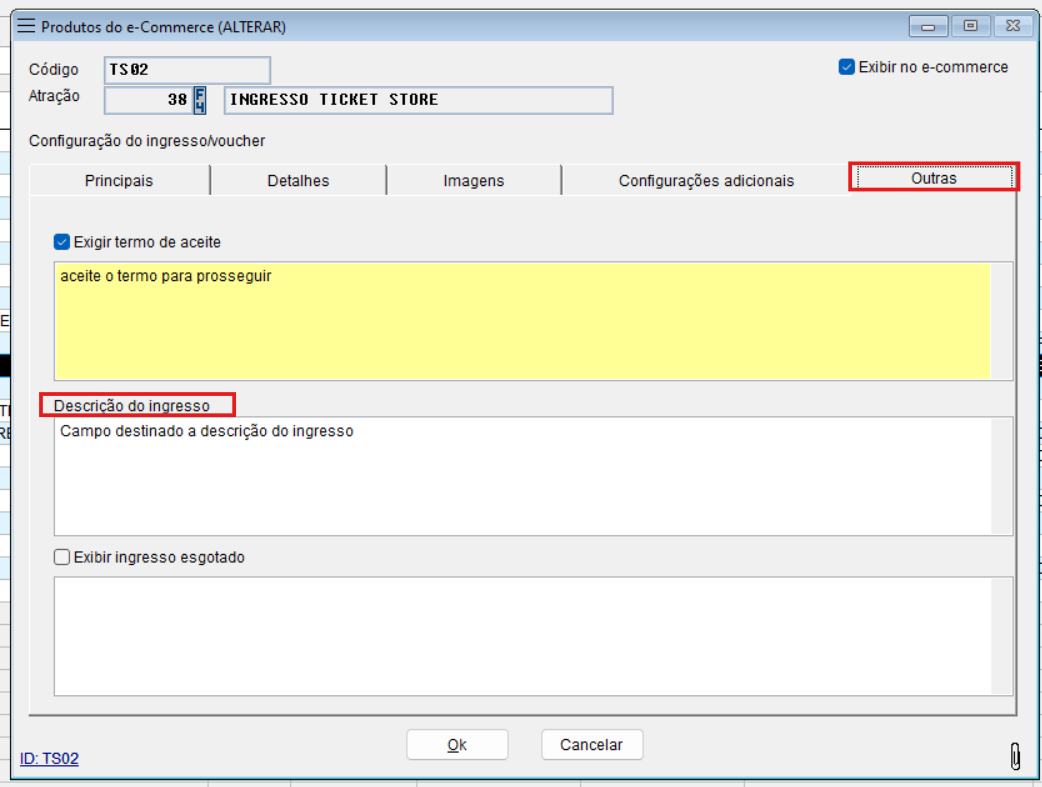This screenshot has height=787, width=1042.
Task: Open the Detalhes tab
Action: pos(298,181)
